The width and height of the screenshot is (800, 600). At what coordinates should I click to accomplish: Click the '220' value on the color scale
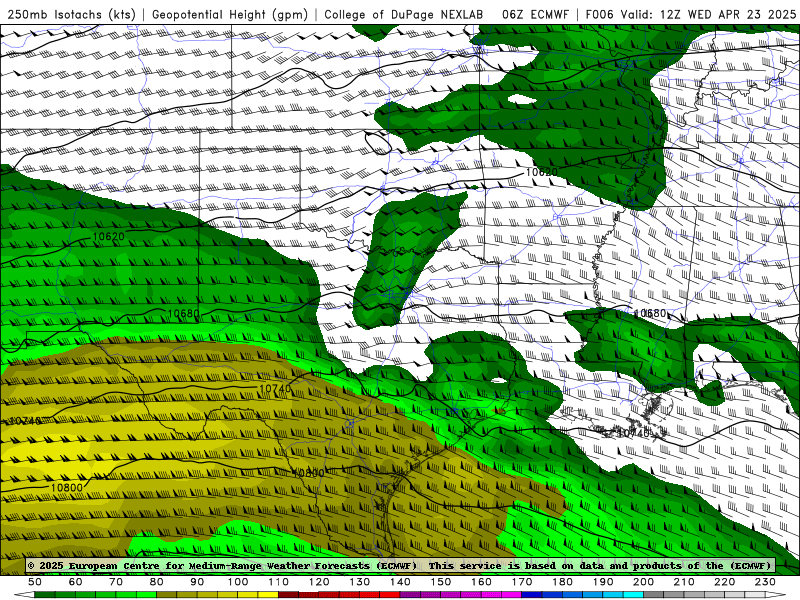click(x=724, y=582)
